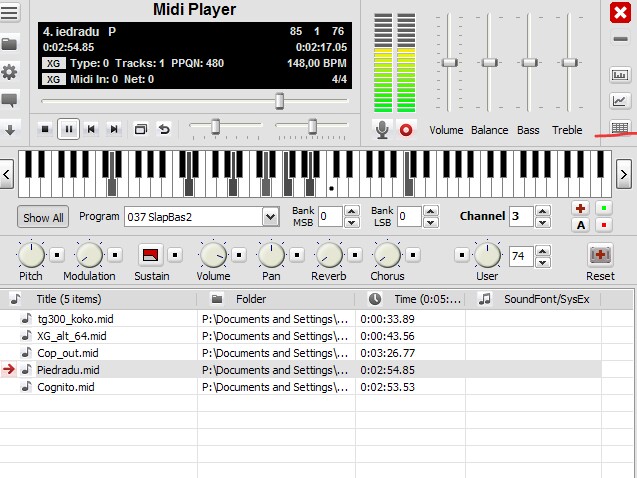This screenshot has height=478, width=637.
Task: Skip to the previous track
Action: (x=91, y=129)
